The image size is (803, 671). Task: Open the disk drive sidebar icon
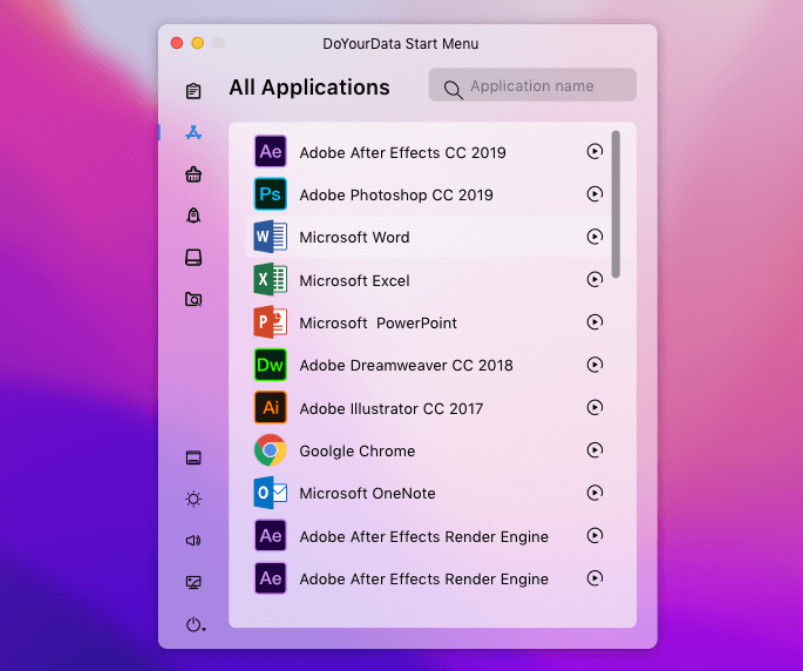[193, 257]
